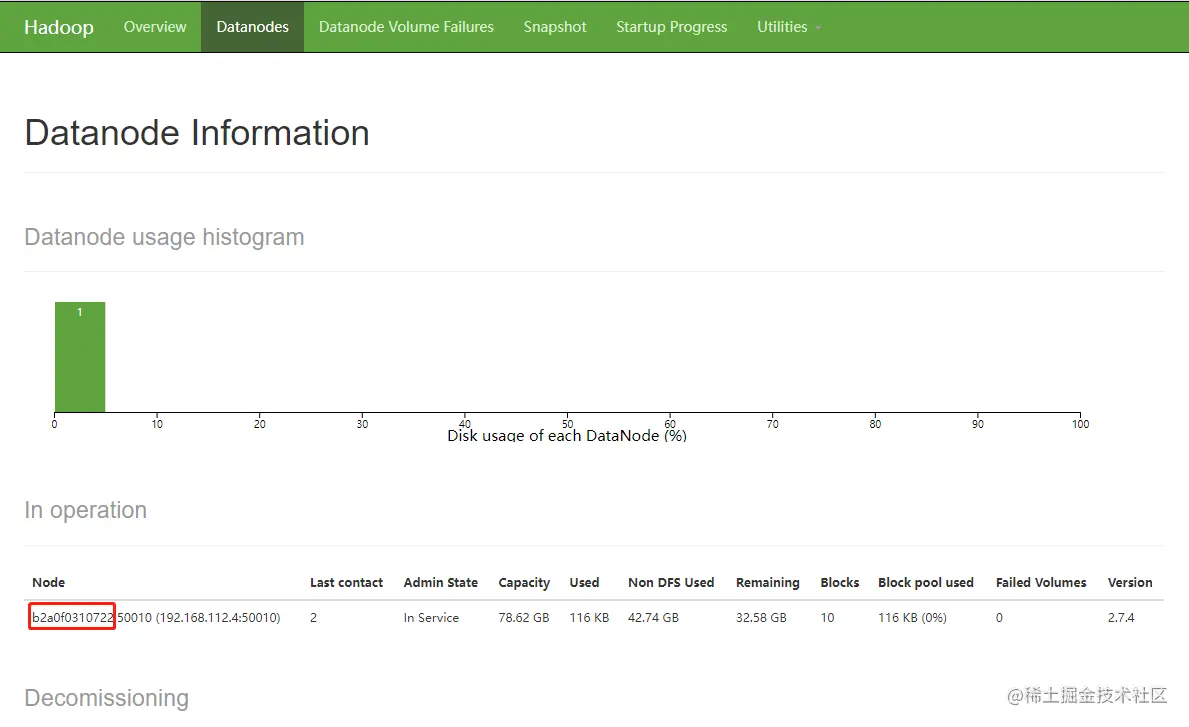Click the histogram axis label Disk usage
The height and width of the screenshot is (727, 1189).
(x=567, y=435)
